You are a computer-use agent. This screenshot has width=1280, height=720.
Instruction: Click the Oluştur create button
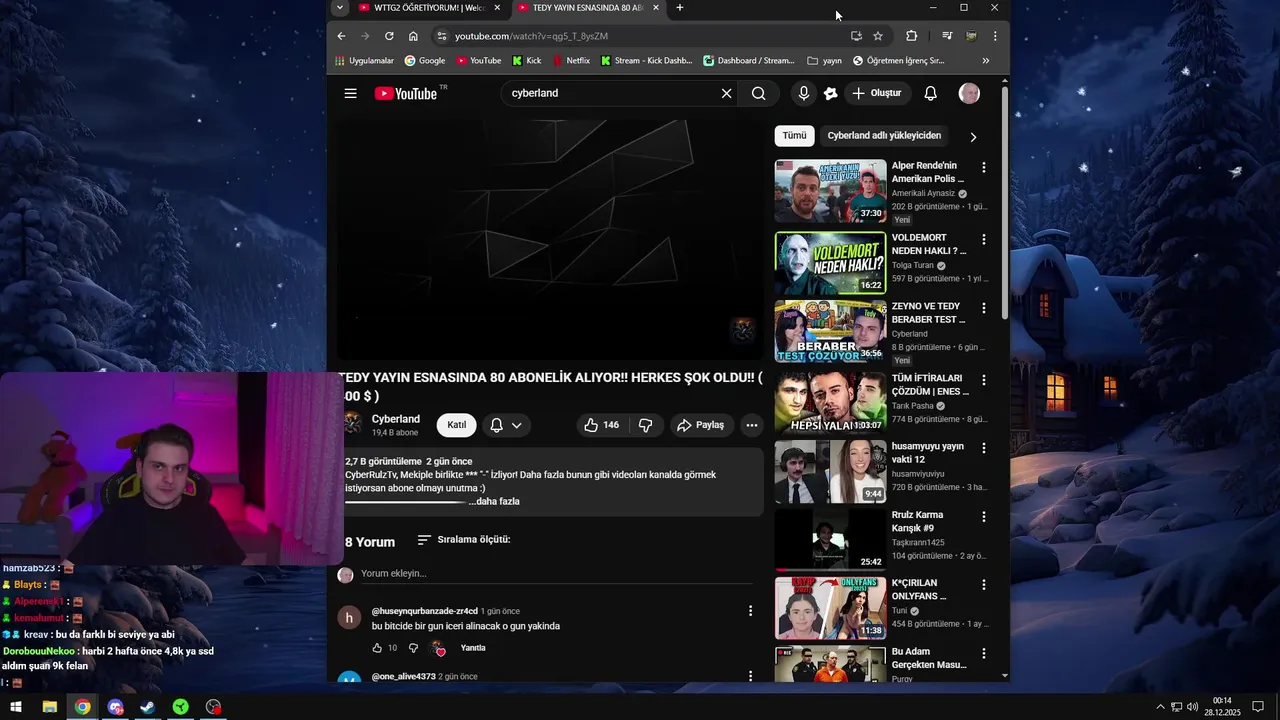coord(876,93)
